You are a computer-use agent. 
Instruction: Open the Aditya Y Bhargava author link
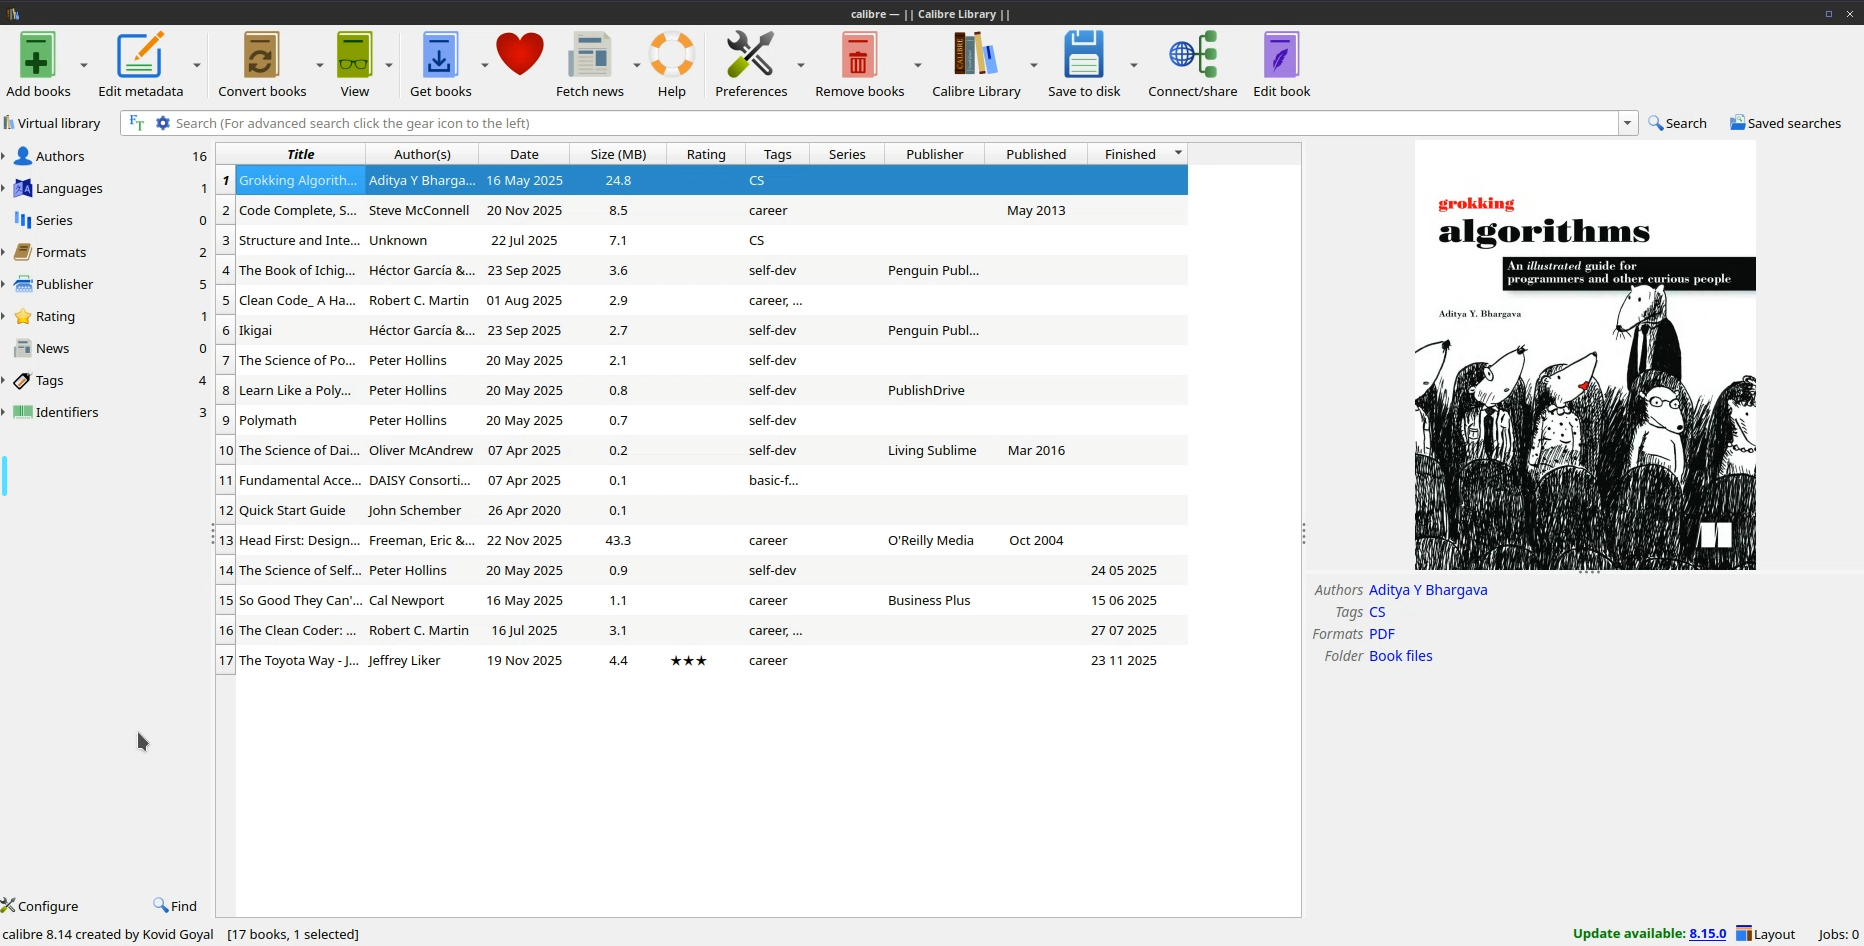pyautogui.click(x=1428, y=590)
